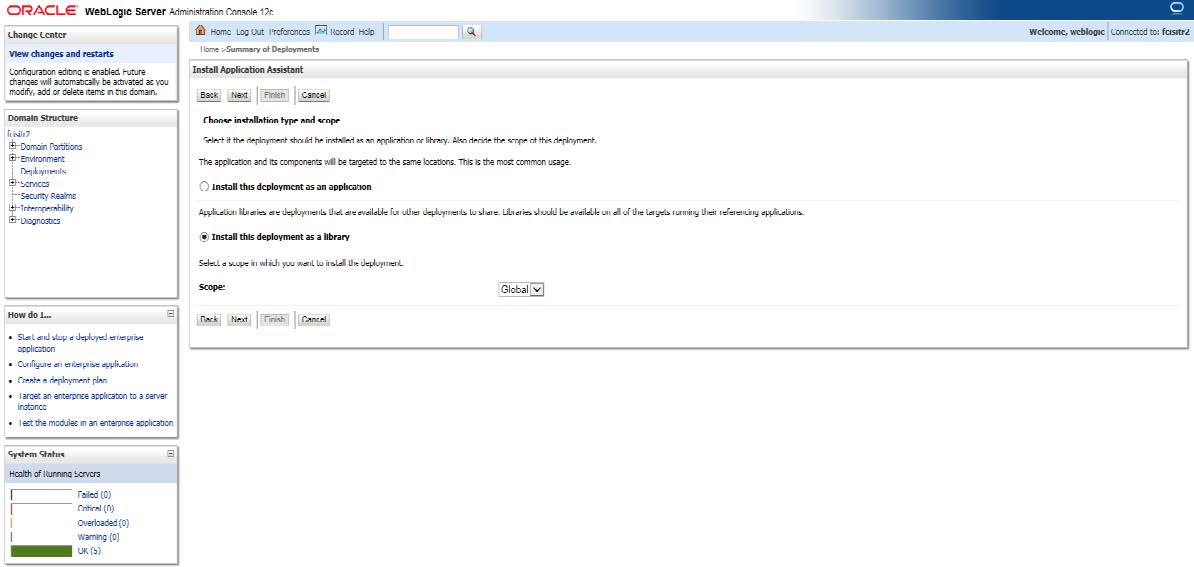Click Home breadcrumb link
Screen dimensions: 1194x567
click(209, 49)
